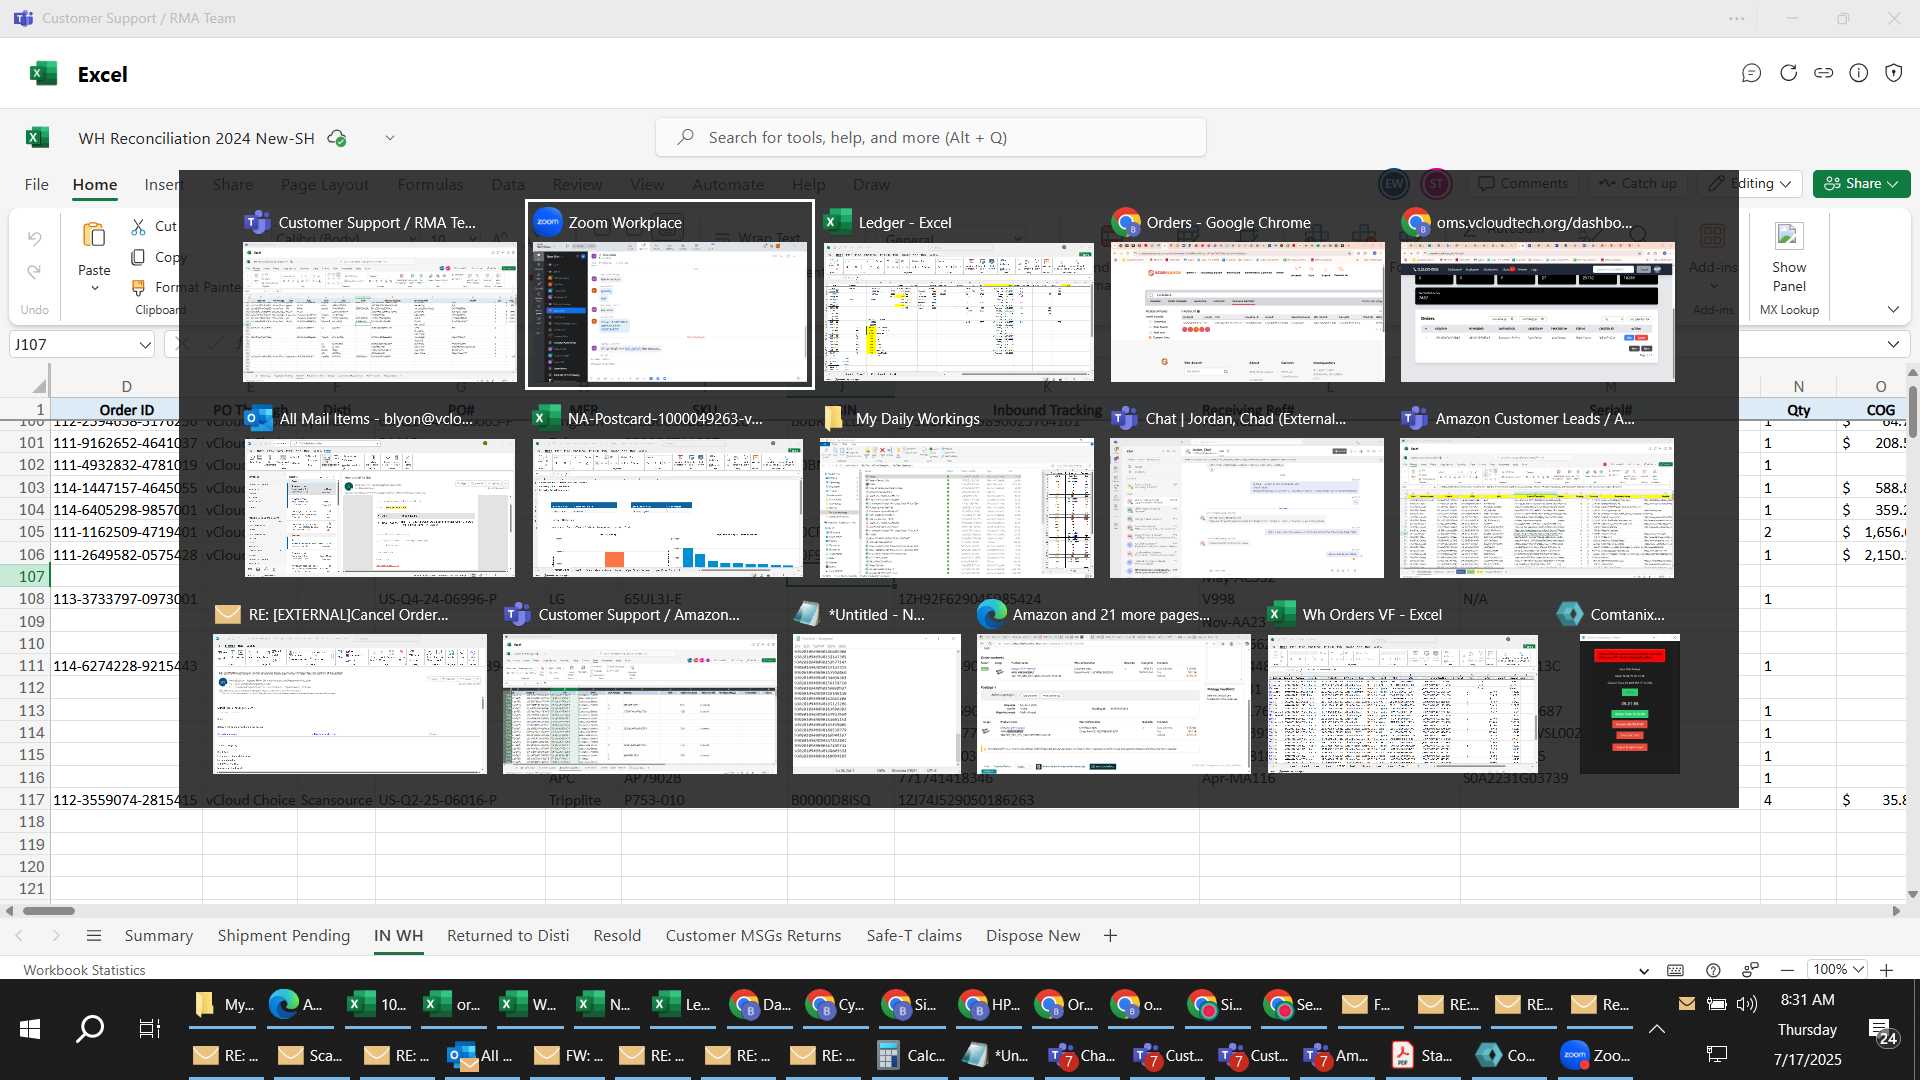
Task: Open the Name Box dropdown arrow
Action: point(145,345)
